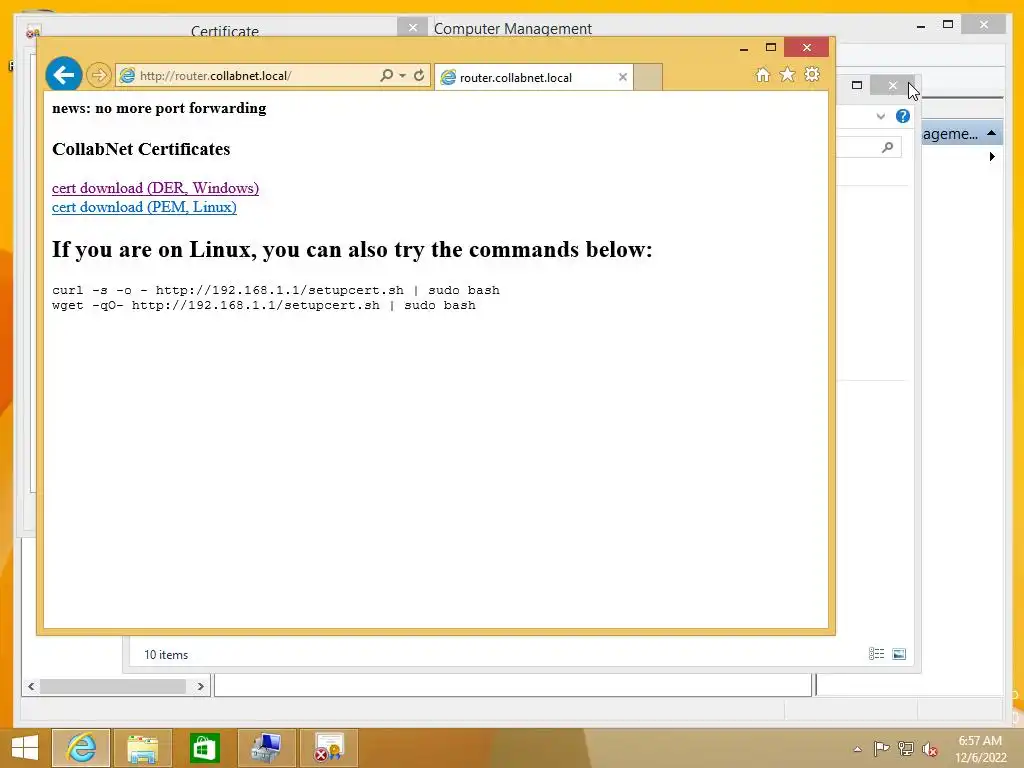The image size is (1024, 768).
Task: Open Action Center flag icon
Action: click(881, 748)
